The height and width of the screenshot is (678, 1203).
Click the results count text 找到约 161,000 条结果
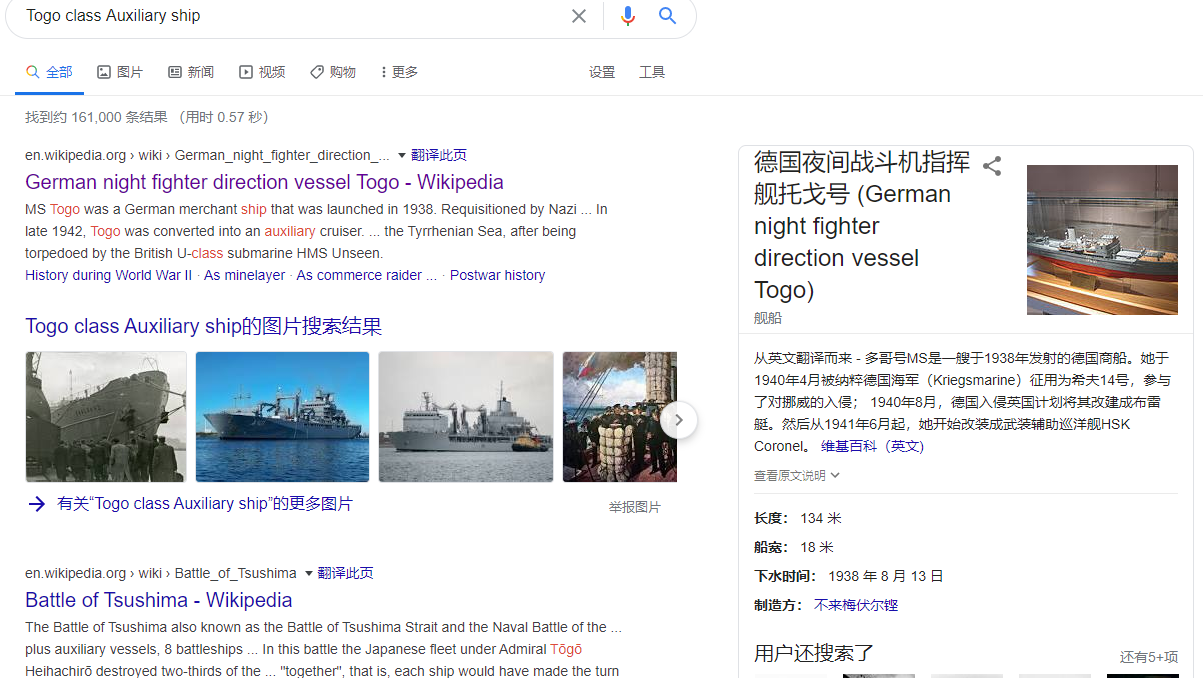pyautogui.click(x=96, y=117)
